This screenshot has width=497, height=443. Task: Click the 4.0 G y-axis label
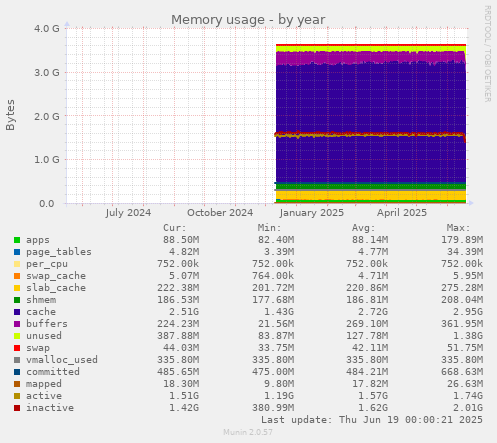click(x=47, y=28)
